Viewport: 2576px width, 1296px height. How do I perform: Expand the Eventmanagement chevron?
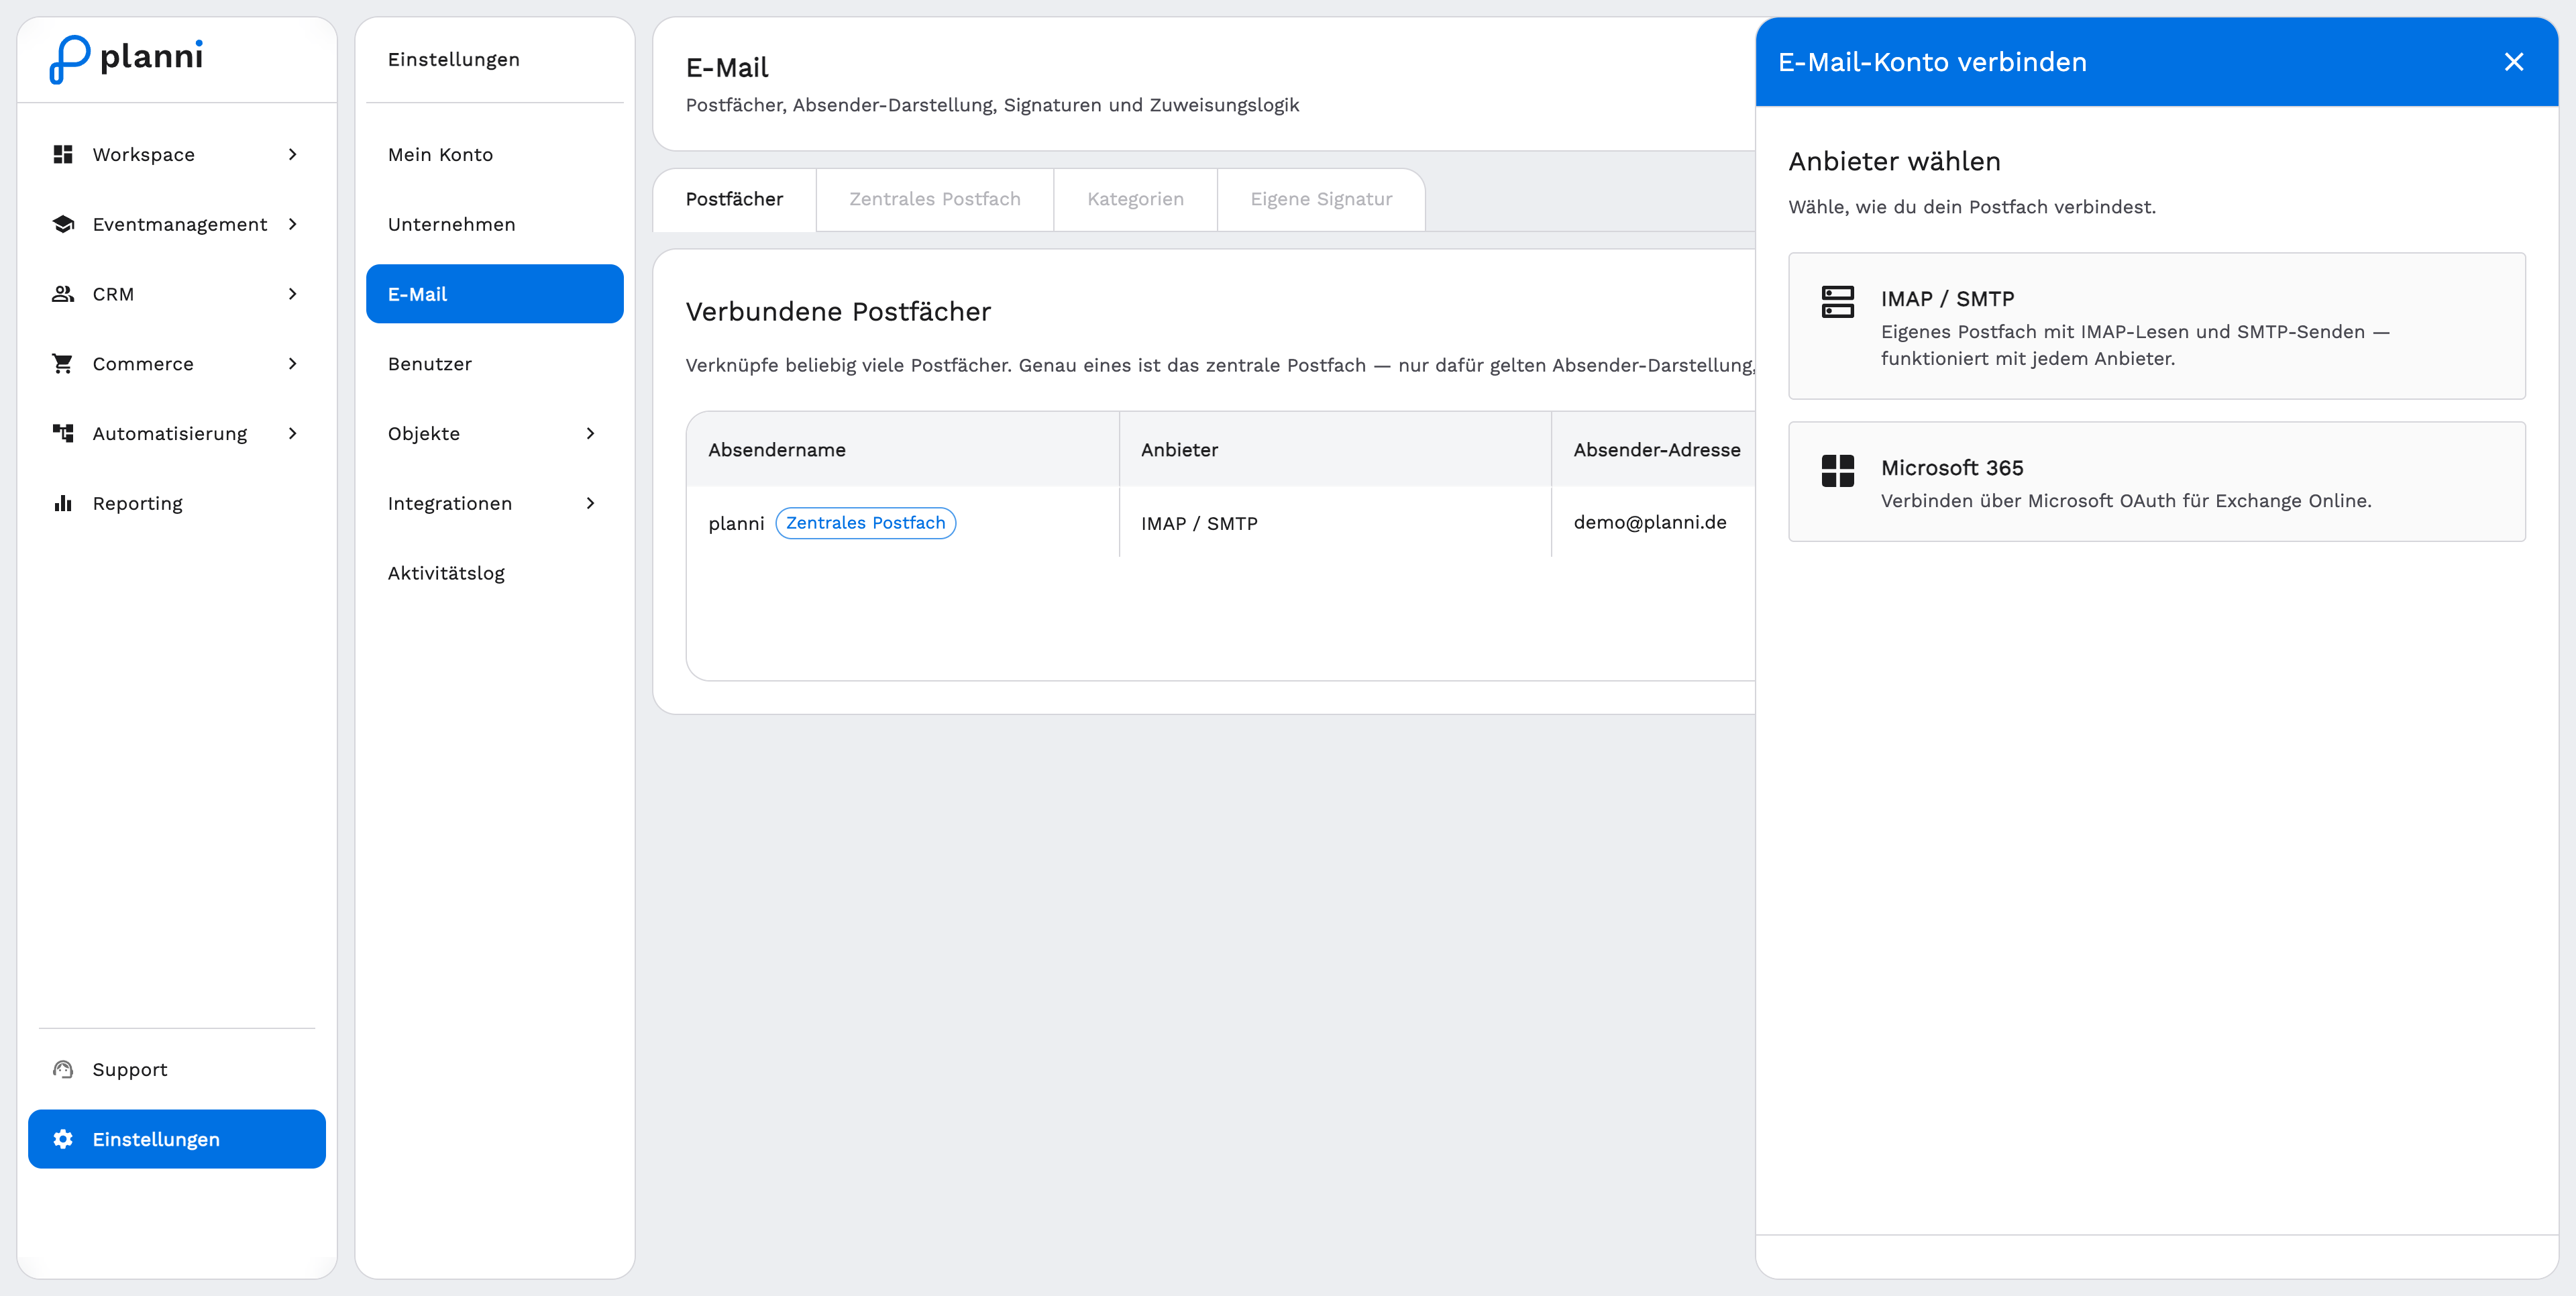pos(293,224)
